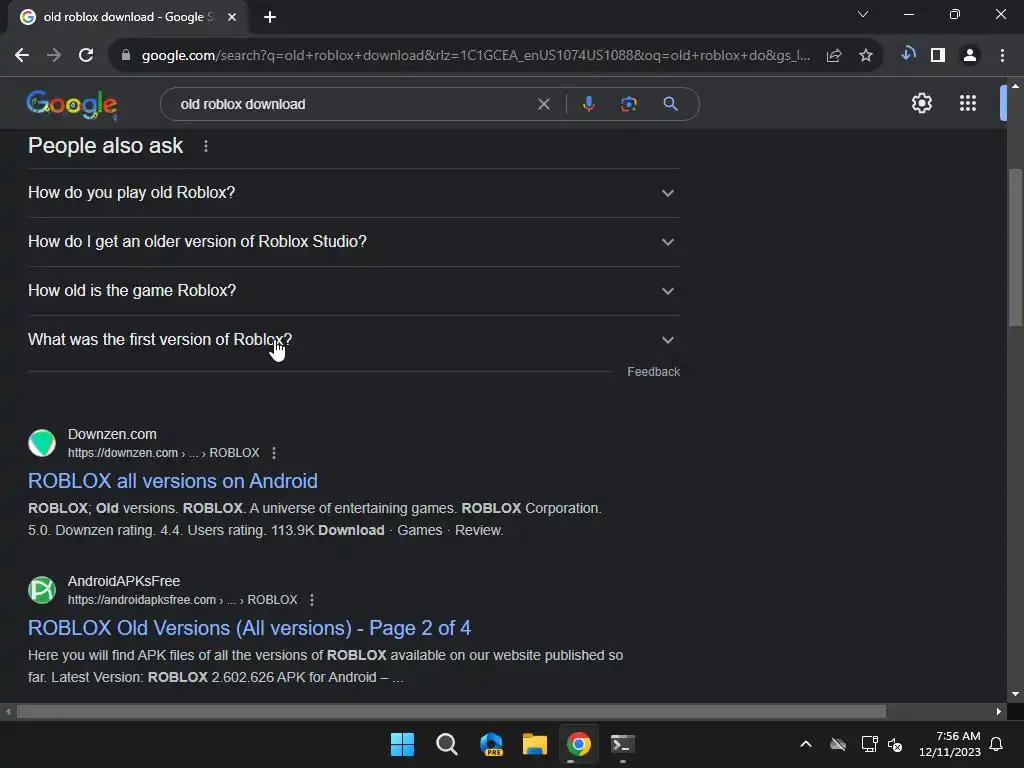Open Google quick settings gear

click(921, 103)
